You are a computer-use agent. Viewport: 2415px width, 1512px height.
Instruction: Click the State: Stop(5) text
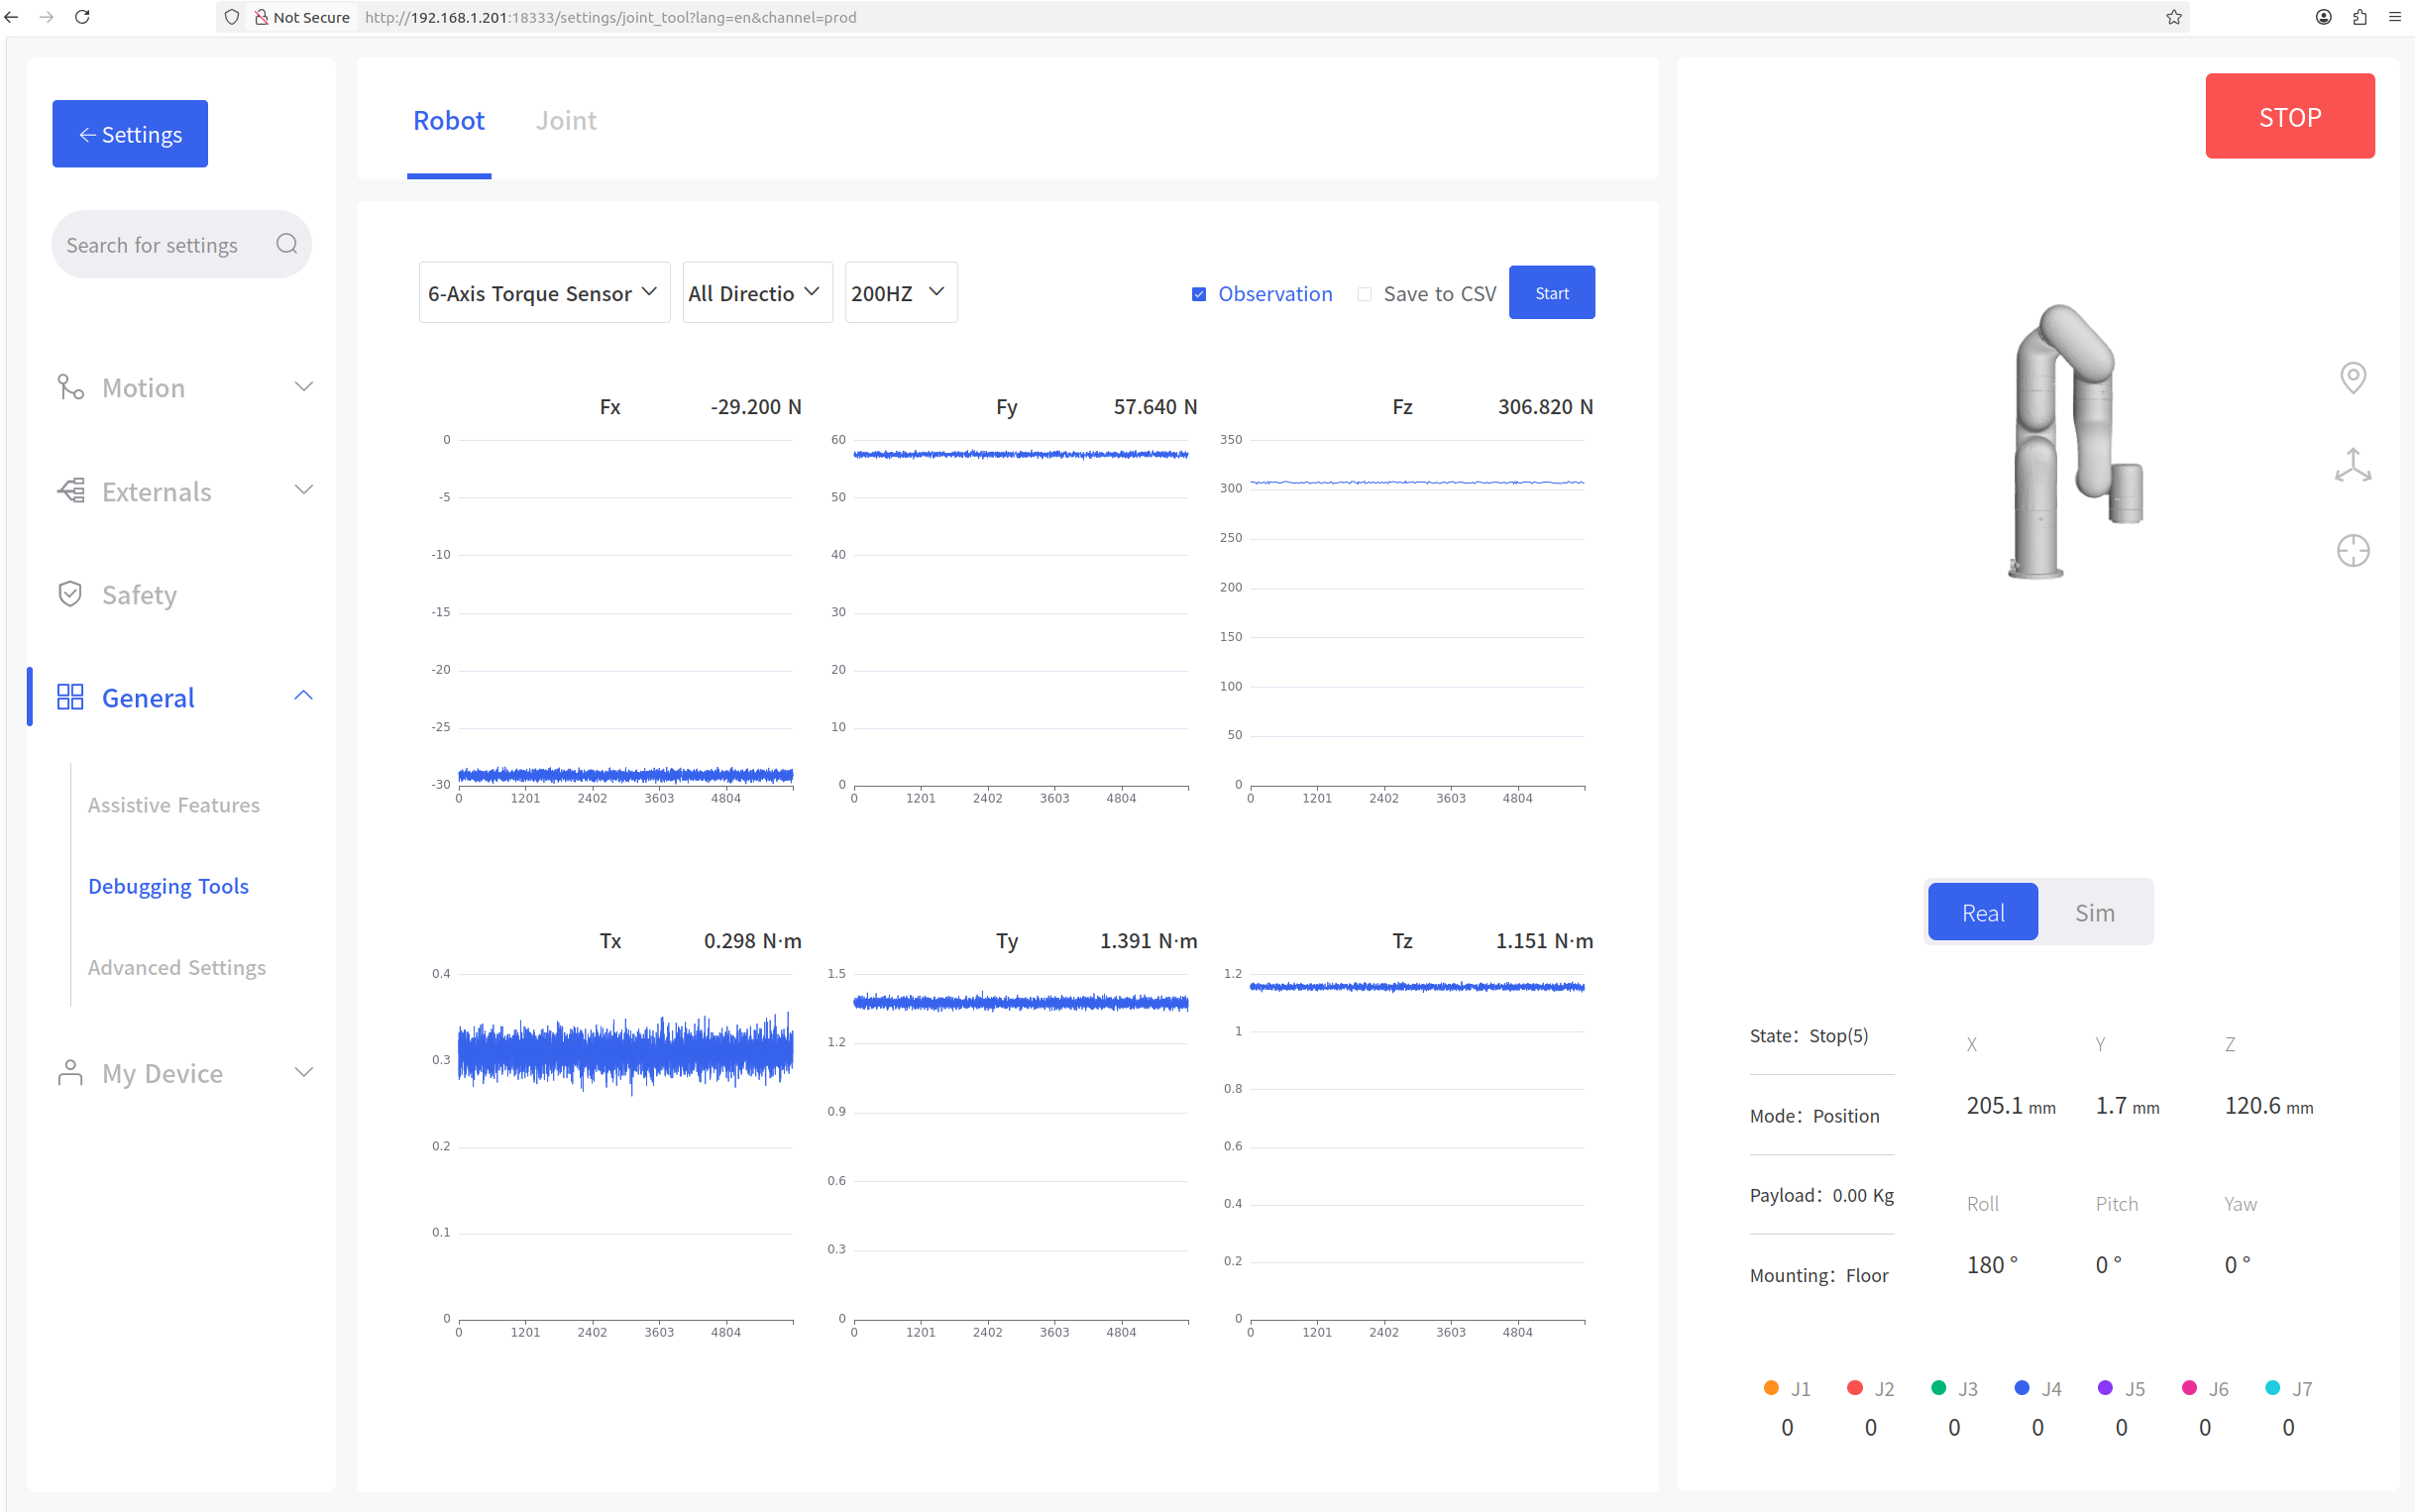click(1808, 1036)
